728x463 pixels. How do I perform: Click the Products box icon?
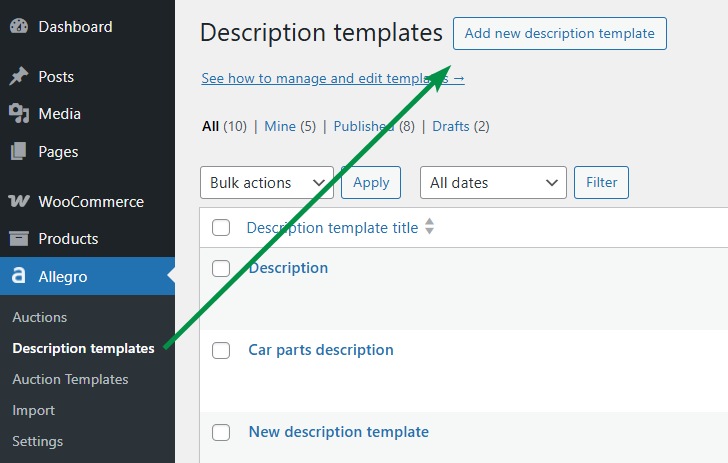19,238
